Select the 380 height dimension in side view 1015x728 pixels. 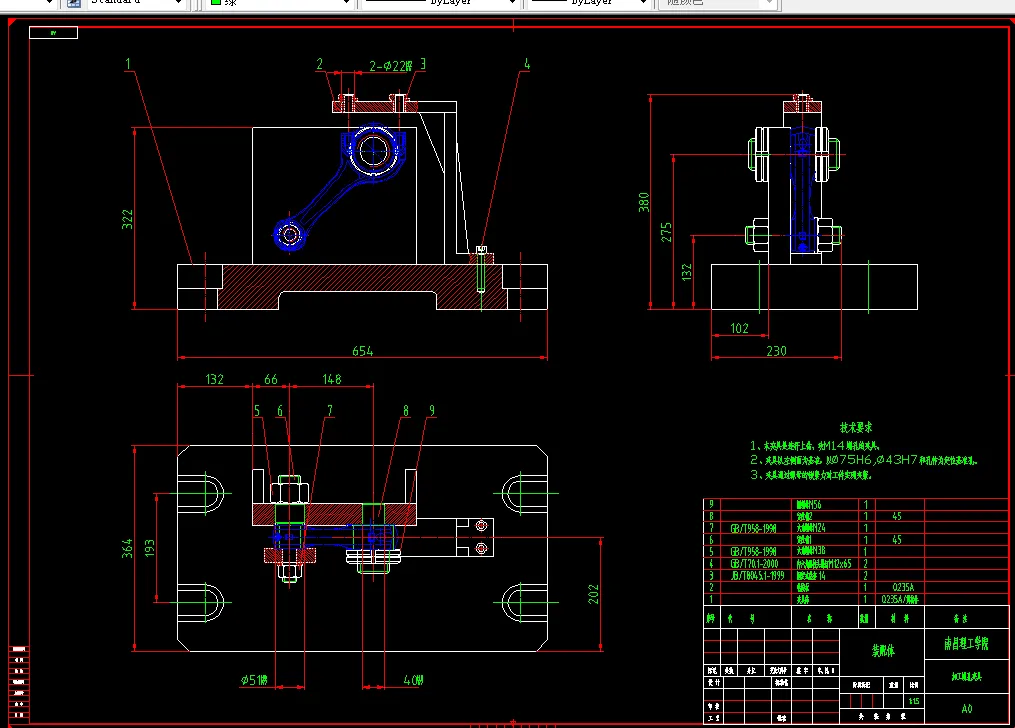[x=643, y=202]
